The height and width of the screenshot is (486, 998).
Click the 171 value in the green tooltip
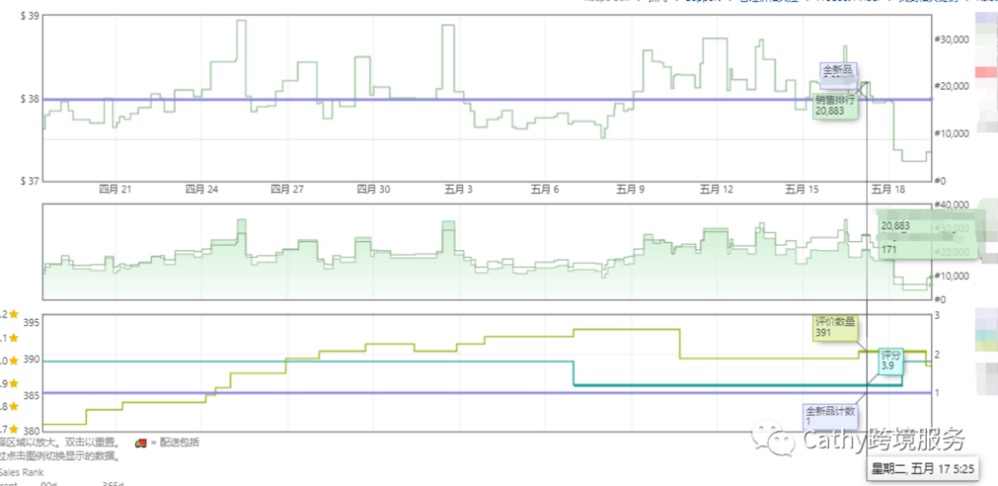point(889,250)
